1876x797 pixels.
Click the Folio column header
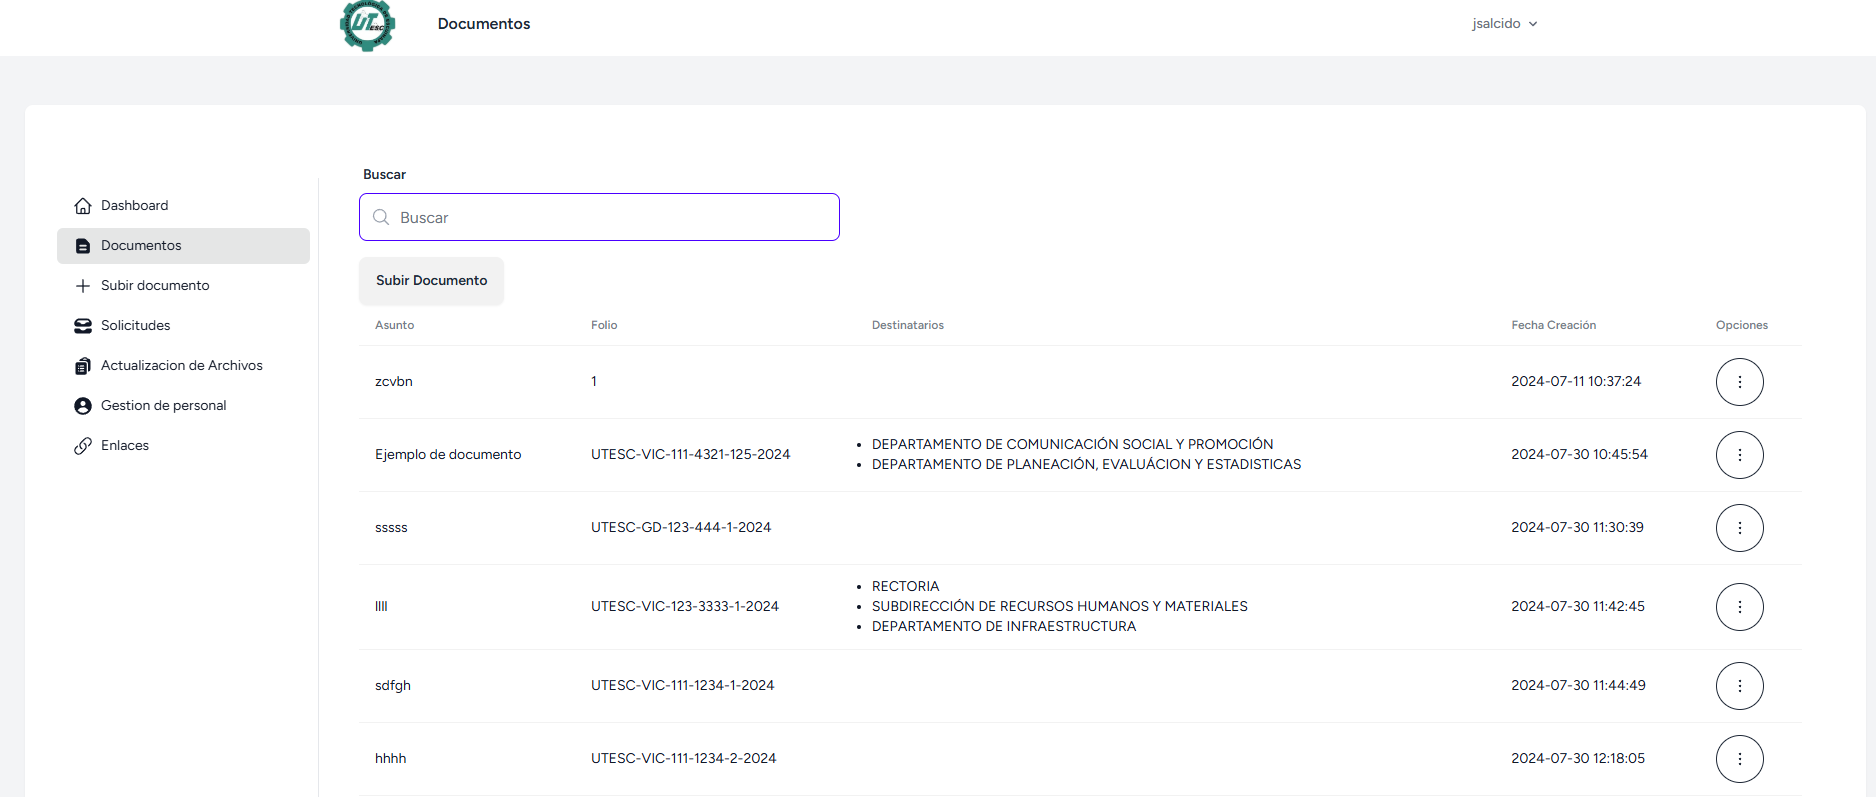604,325
